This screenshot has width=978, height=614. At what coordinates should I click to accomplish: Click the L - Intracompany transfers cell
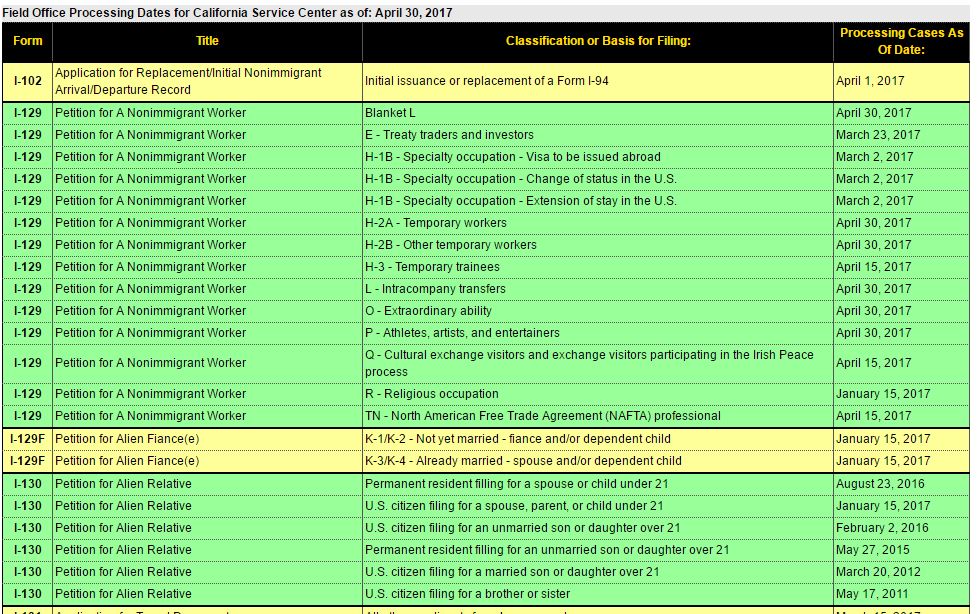tap(435, 289)
